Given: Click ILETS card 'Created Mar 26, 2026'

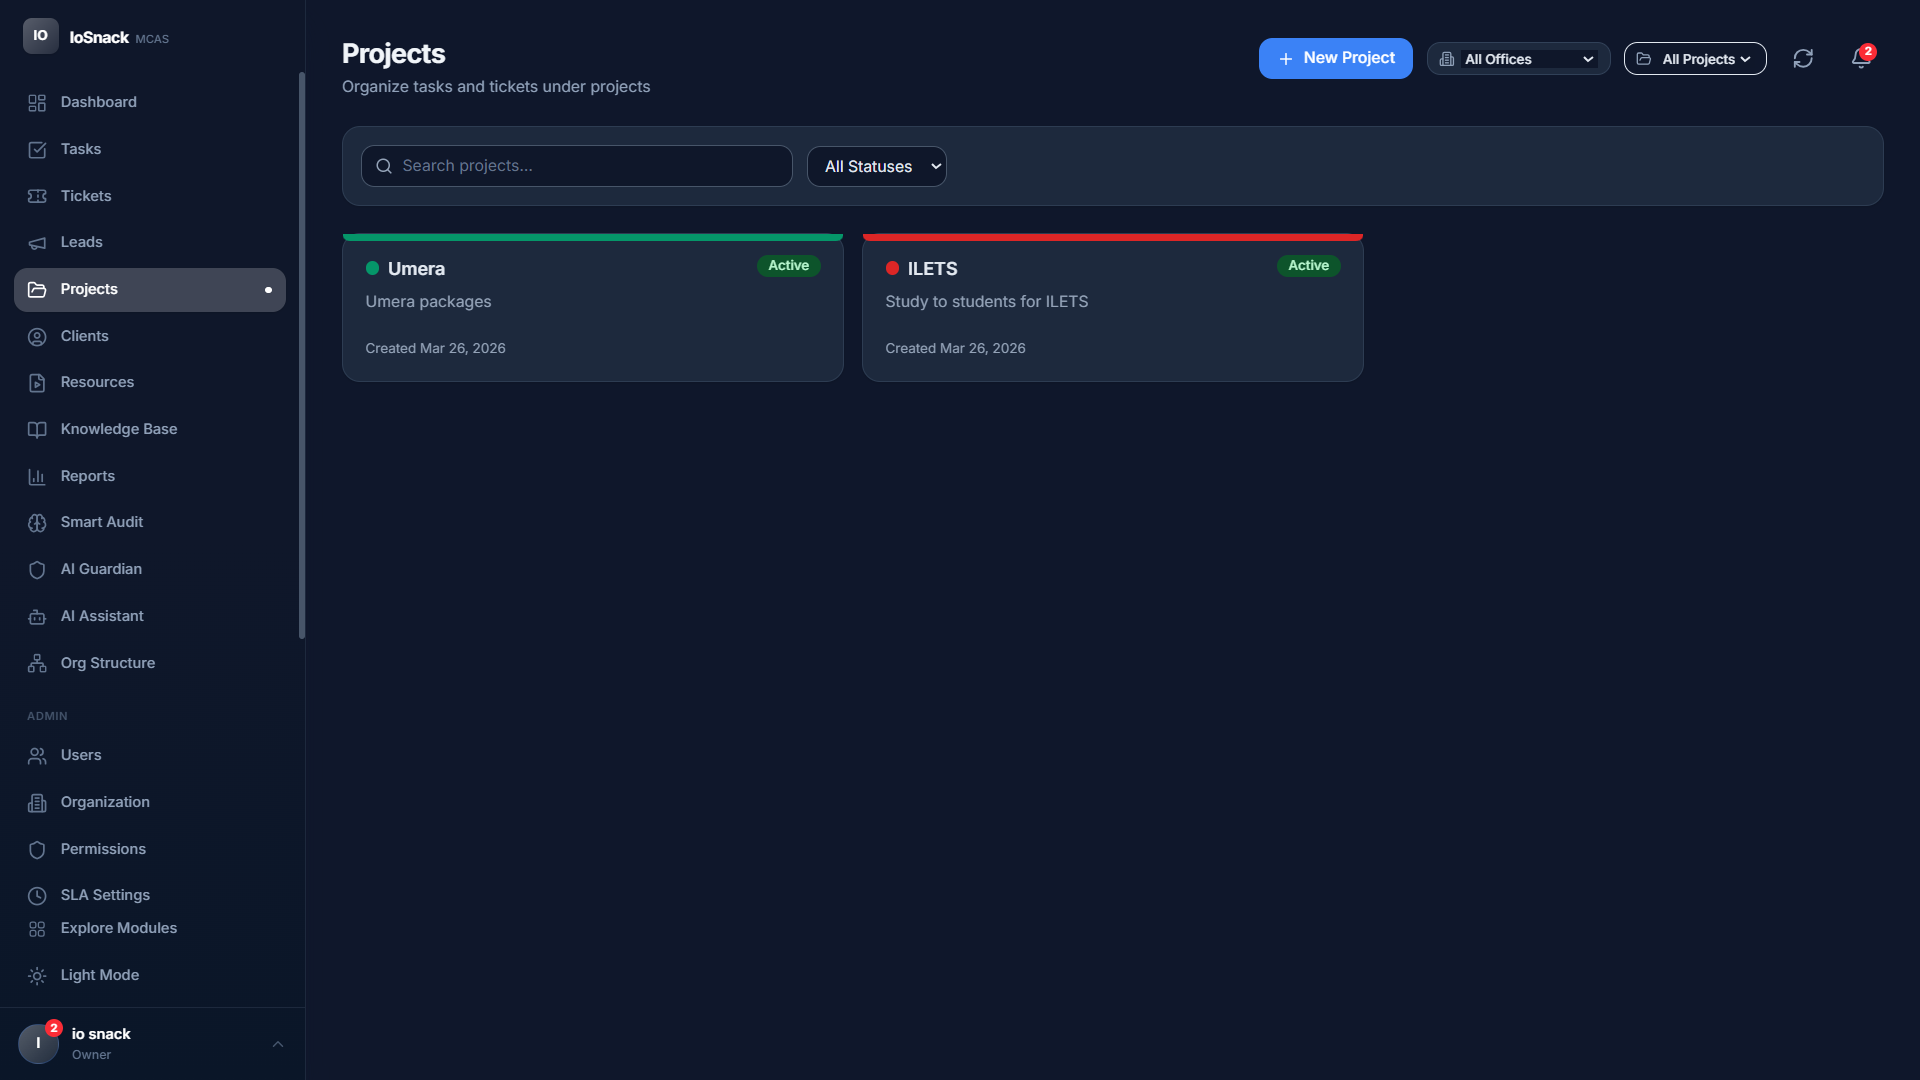Looking at the screenshot, I should (x=955, y=349).
